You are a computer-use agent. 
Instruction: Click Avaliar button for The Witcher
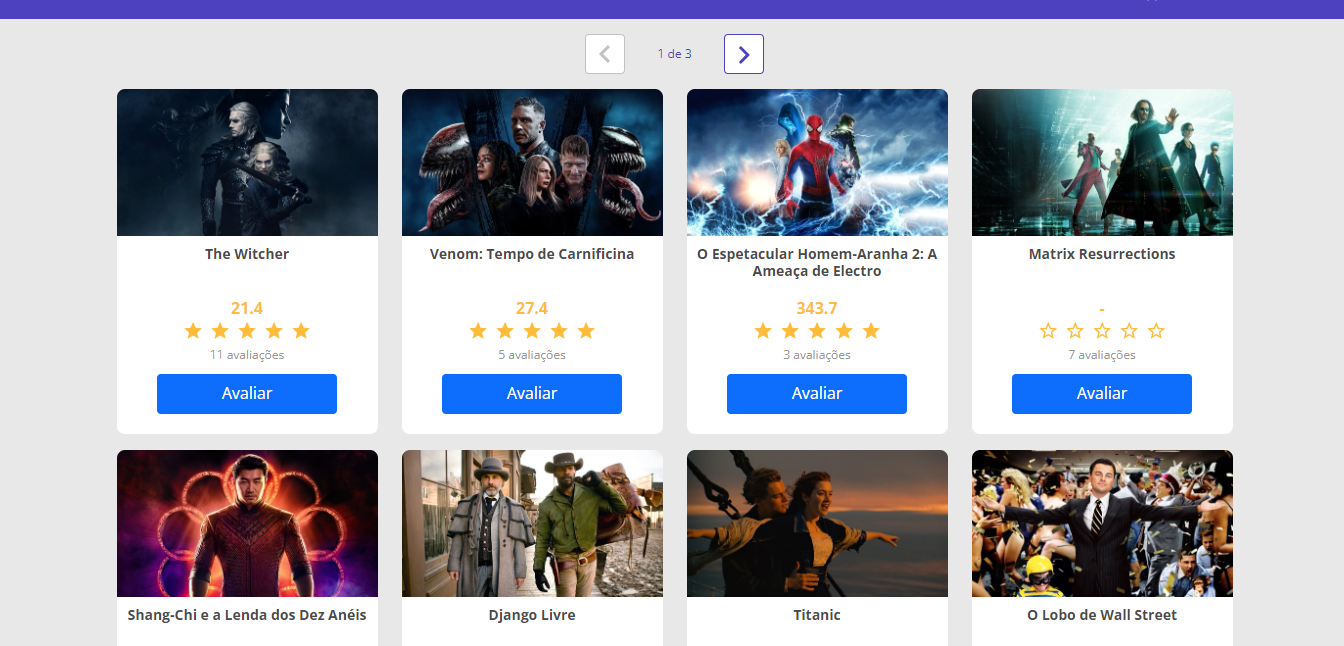point(247,394)
